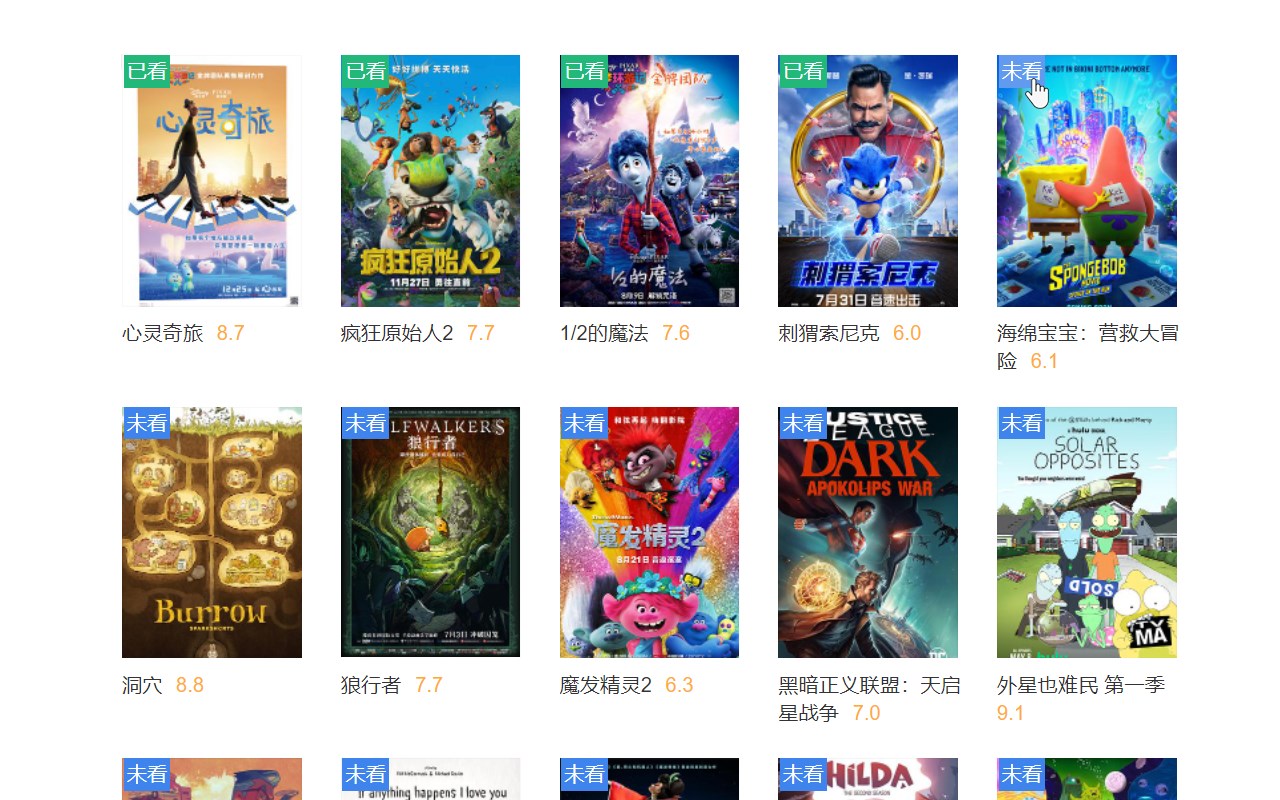Open the partially visible Hilda poster
Screen dimensions: 1280x800
(x=868, y=779)
